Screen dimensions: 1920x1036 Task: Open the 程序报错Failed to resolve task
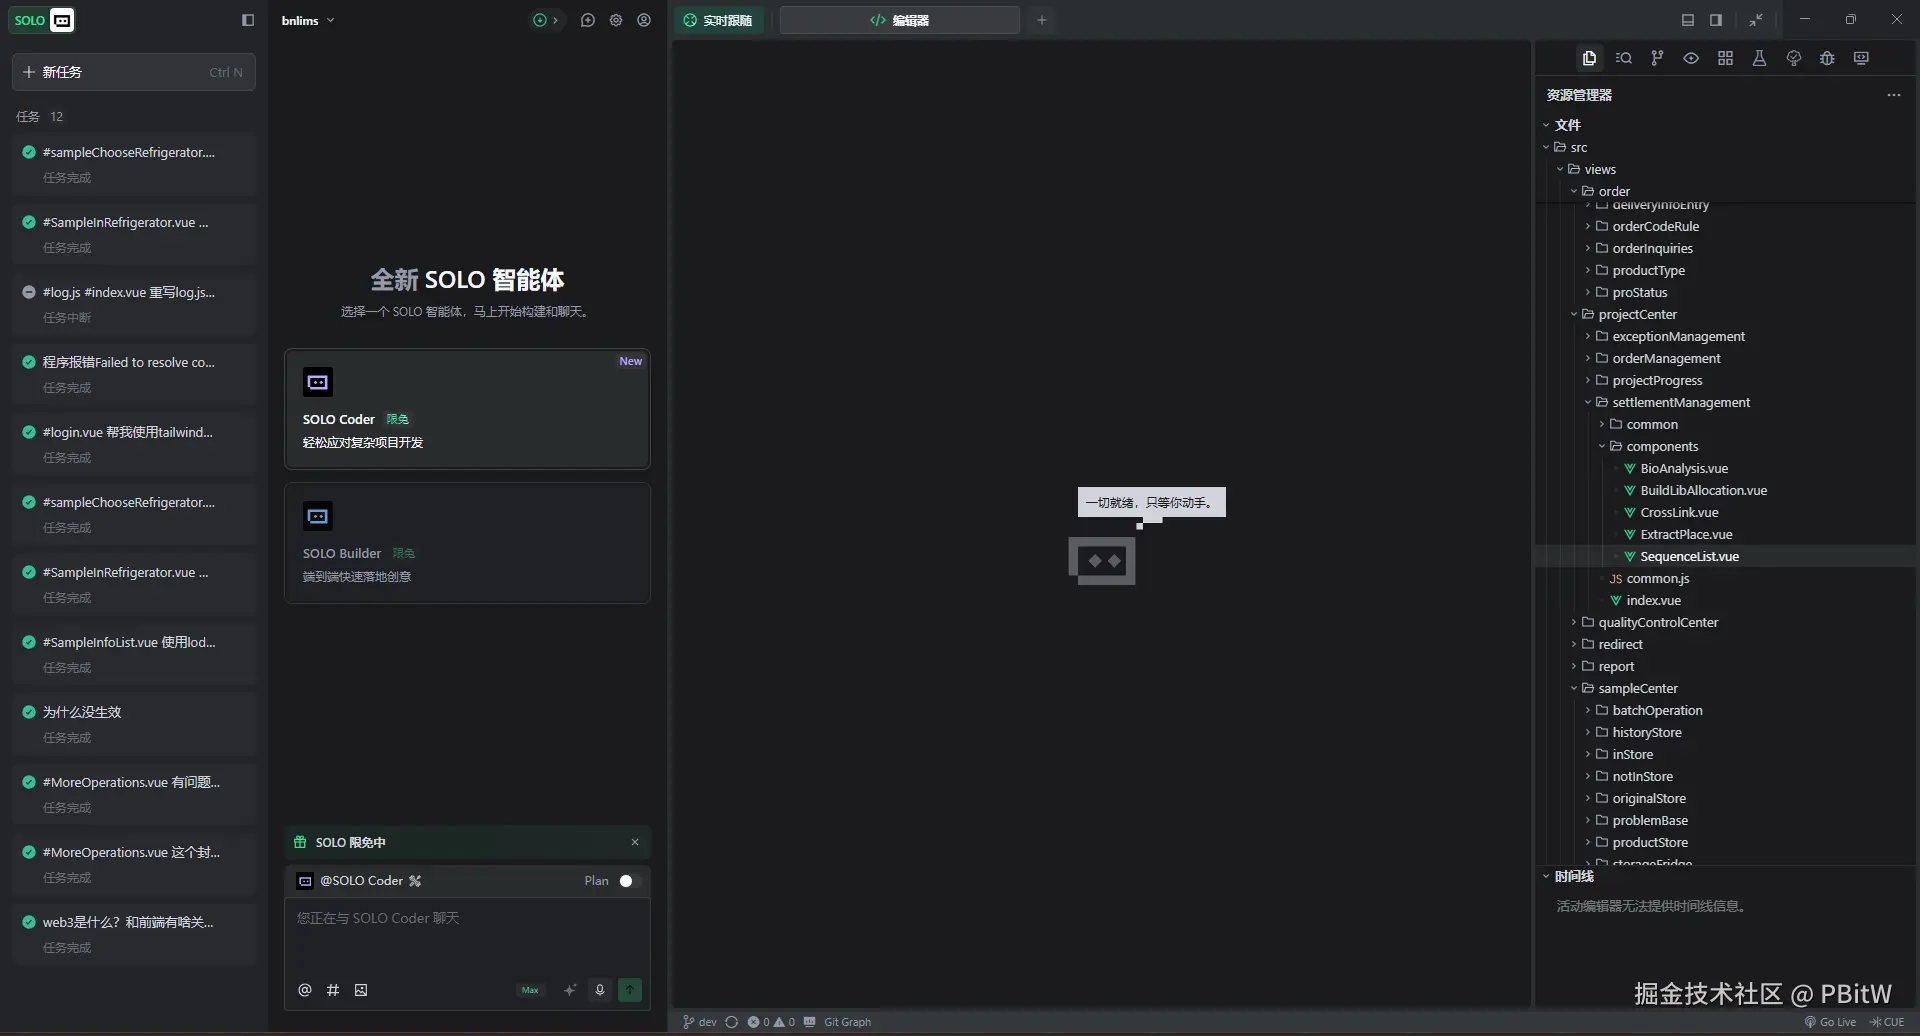point(134,374)
